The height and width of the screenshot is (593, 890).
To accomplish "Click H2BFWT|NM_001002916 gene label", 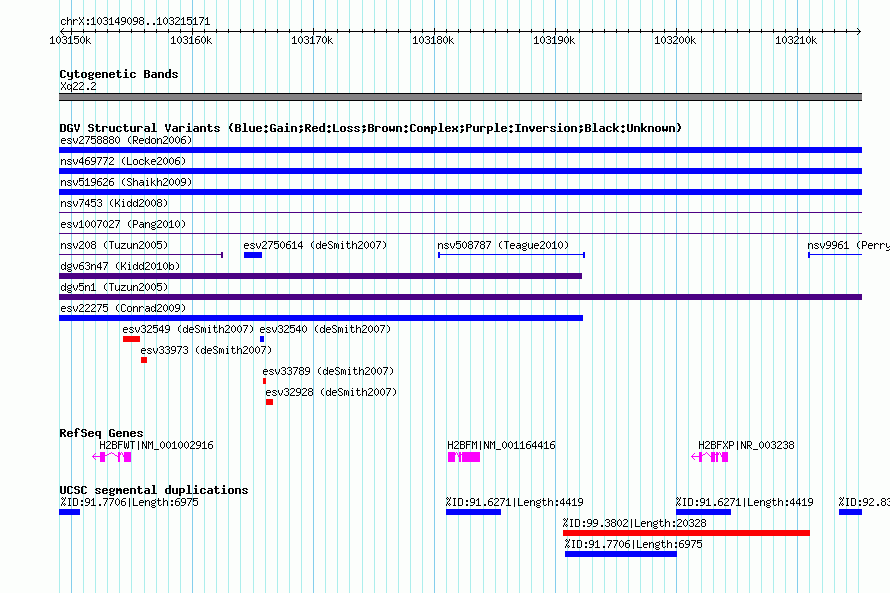I will pos(156,445).
